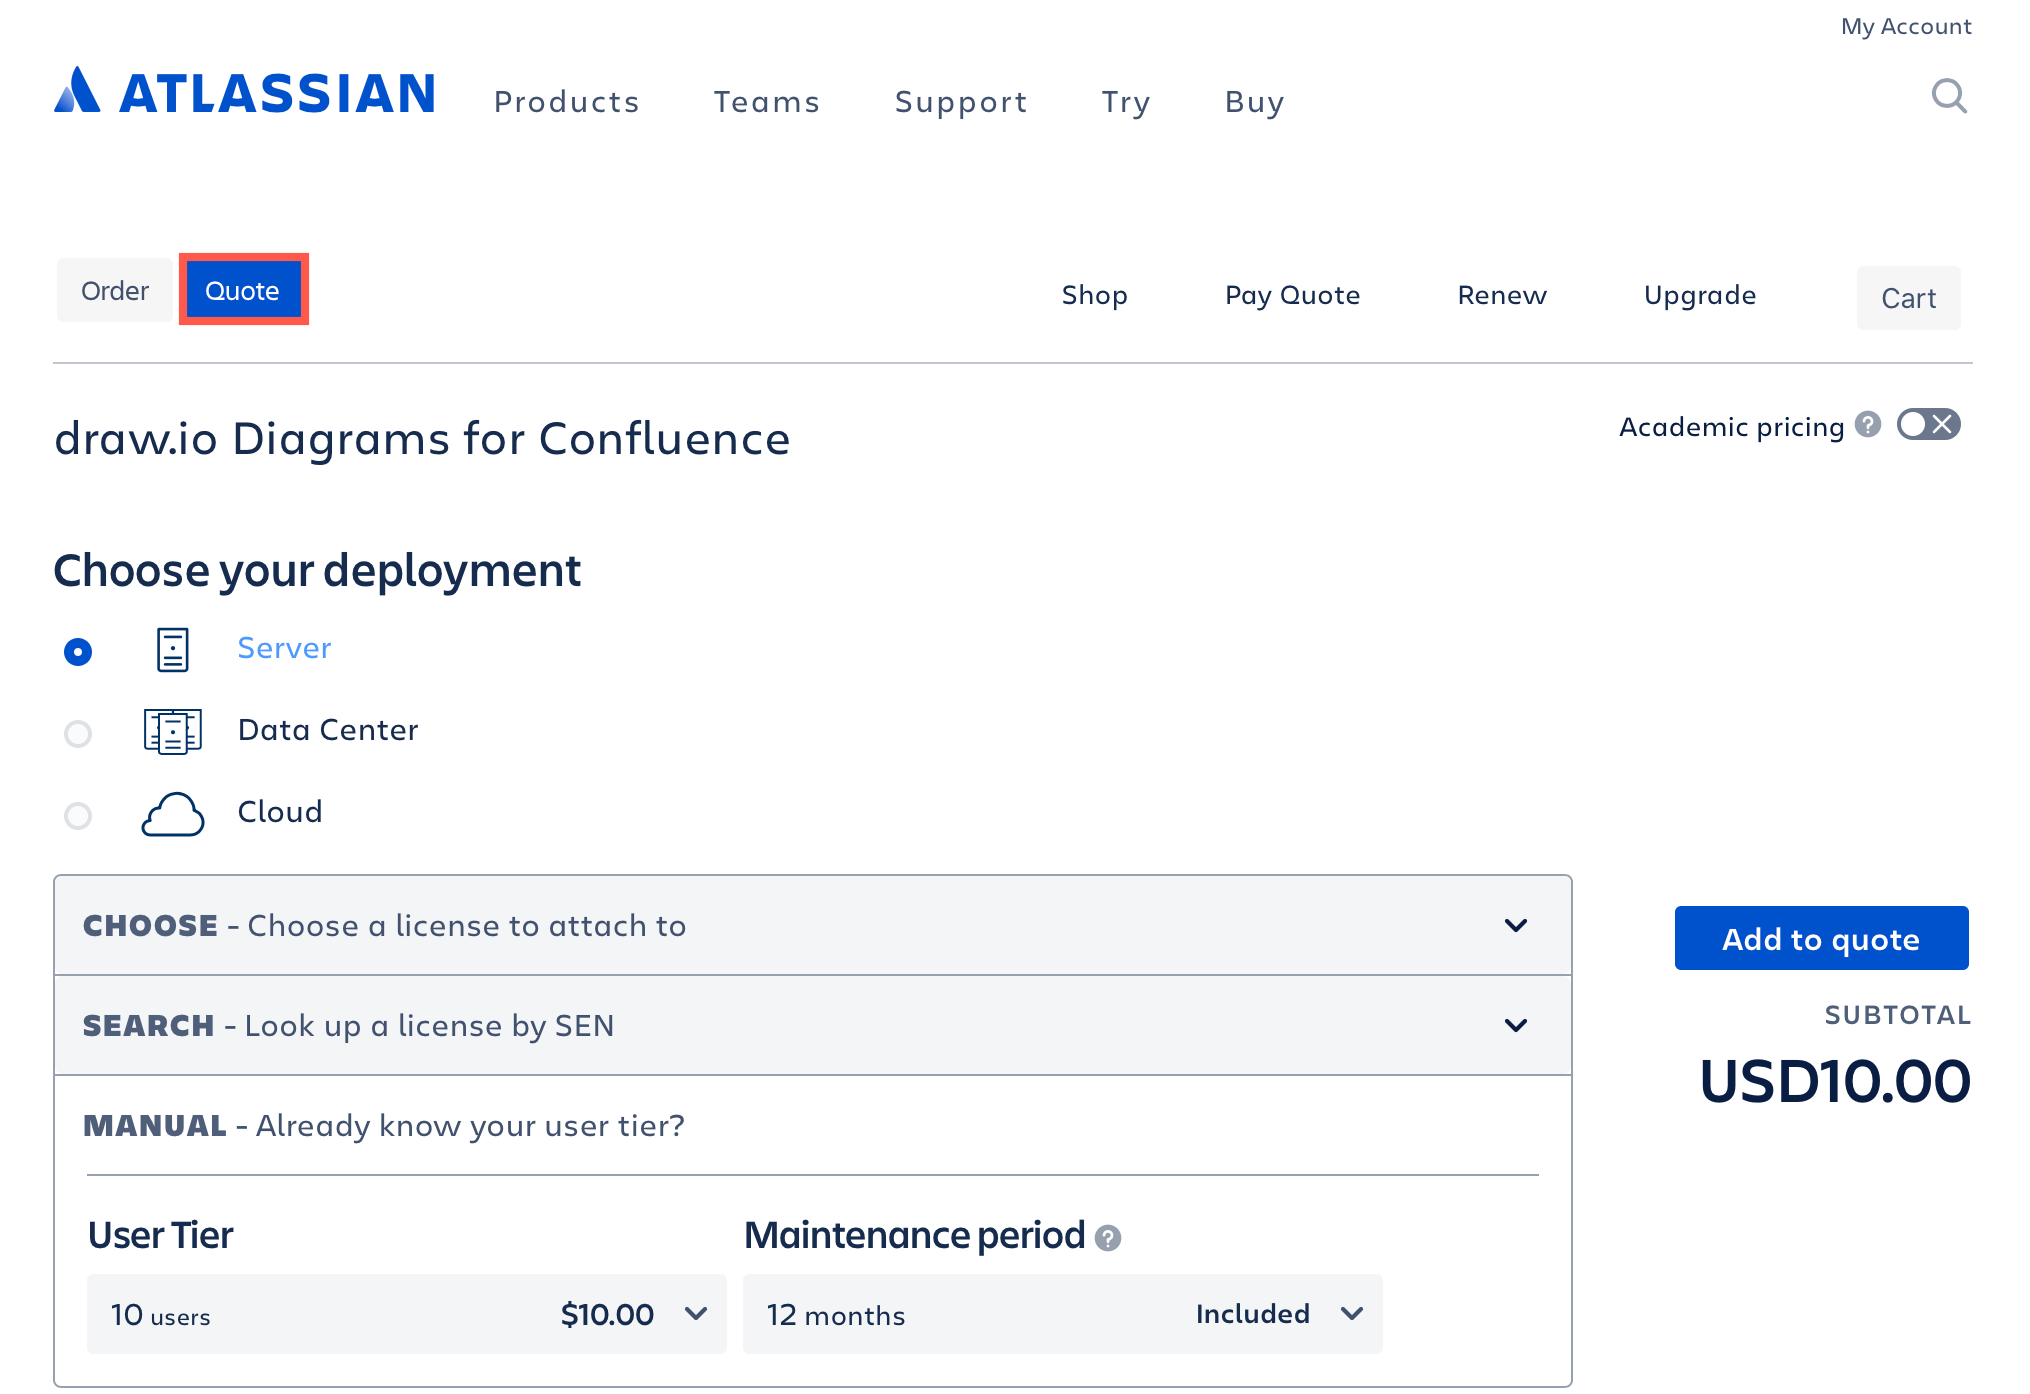2030x1394 pixels.
Task: Expand the SEARCH by SEN section
Action: point(1516,1025)
